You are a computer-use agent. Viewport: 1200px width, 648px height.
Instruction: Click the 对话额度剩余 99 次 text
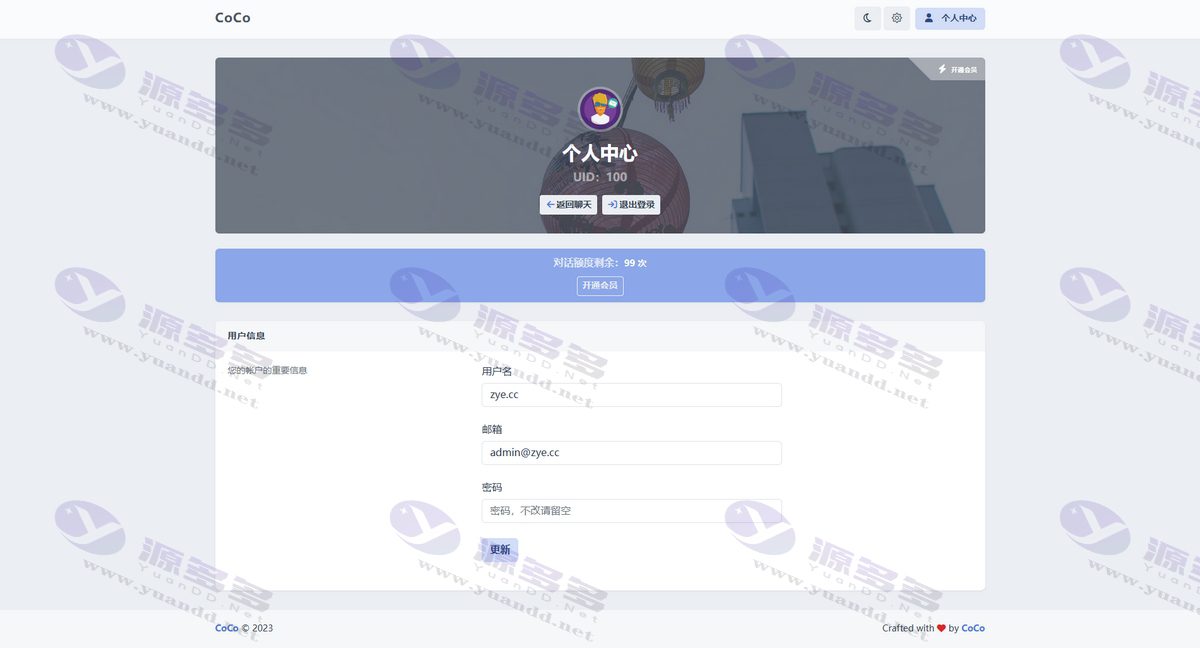(600, 263)
